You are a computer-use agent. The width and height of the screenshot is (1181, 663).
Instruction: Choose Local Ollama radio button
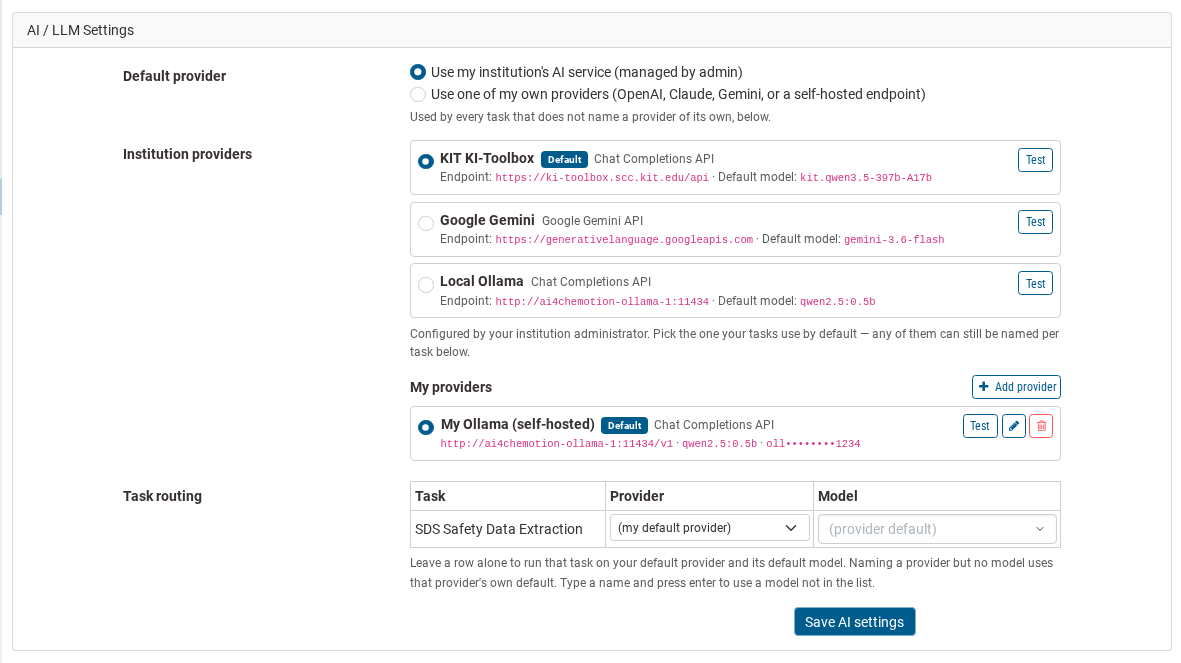[426, 285]
